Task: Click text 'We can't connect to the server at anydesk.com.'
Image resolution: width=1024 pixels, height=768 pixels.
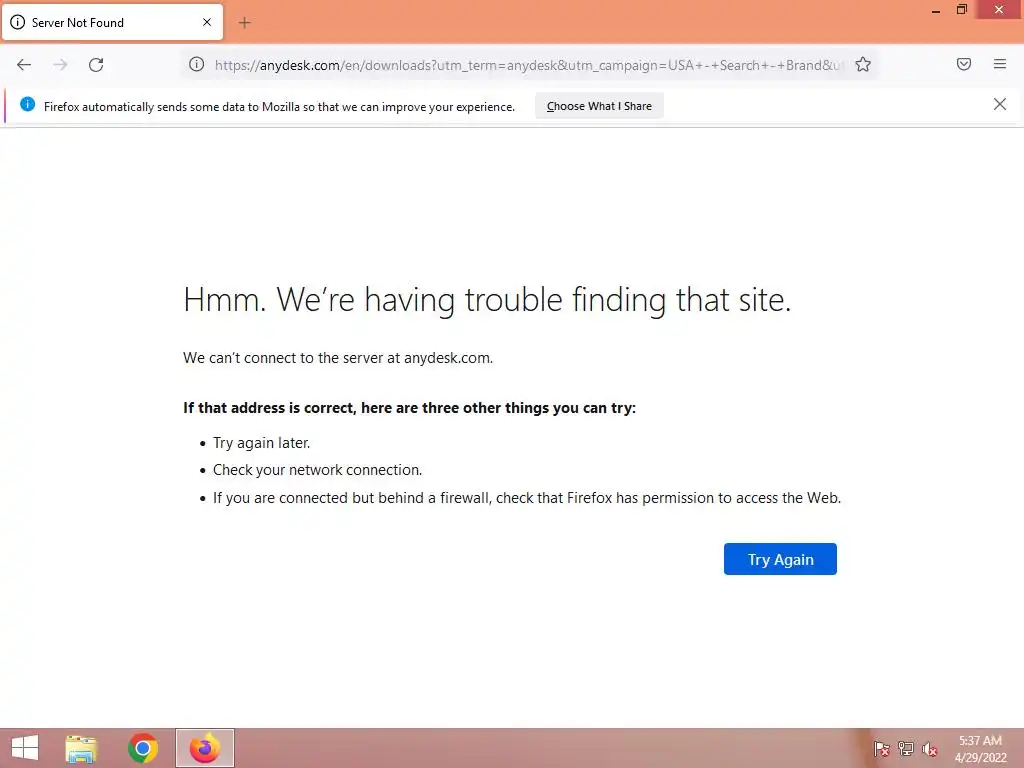Action: point(338,358)
